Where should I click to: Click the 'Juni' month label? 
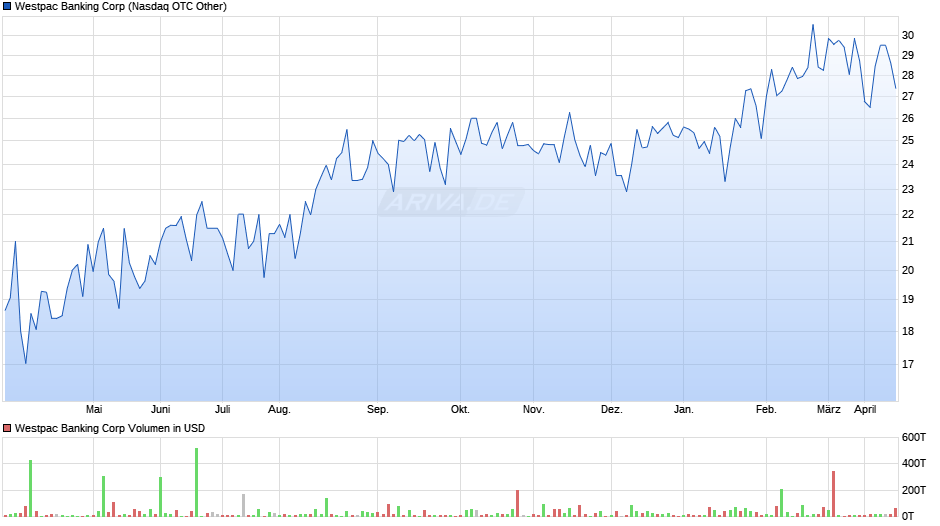point(160,409)
